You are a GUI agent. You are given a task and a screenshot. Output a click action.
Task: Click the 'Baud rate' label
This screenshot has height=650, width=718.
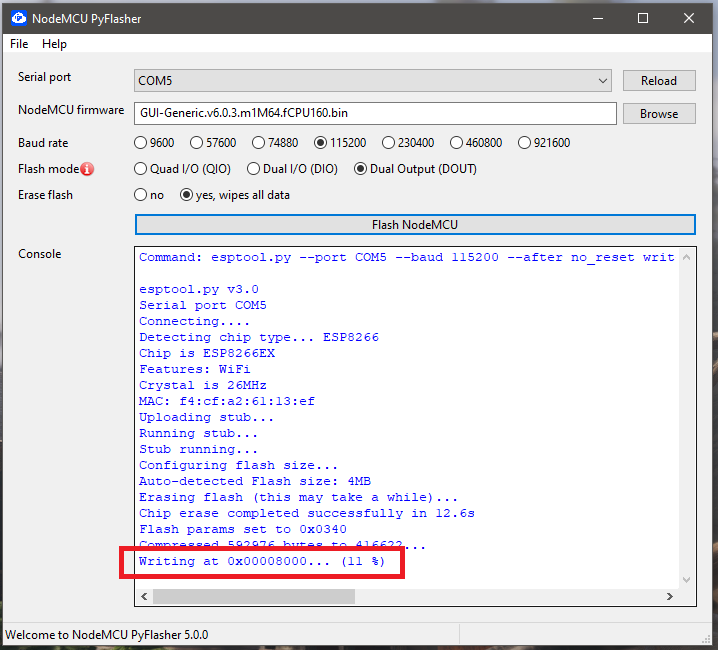43,143
